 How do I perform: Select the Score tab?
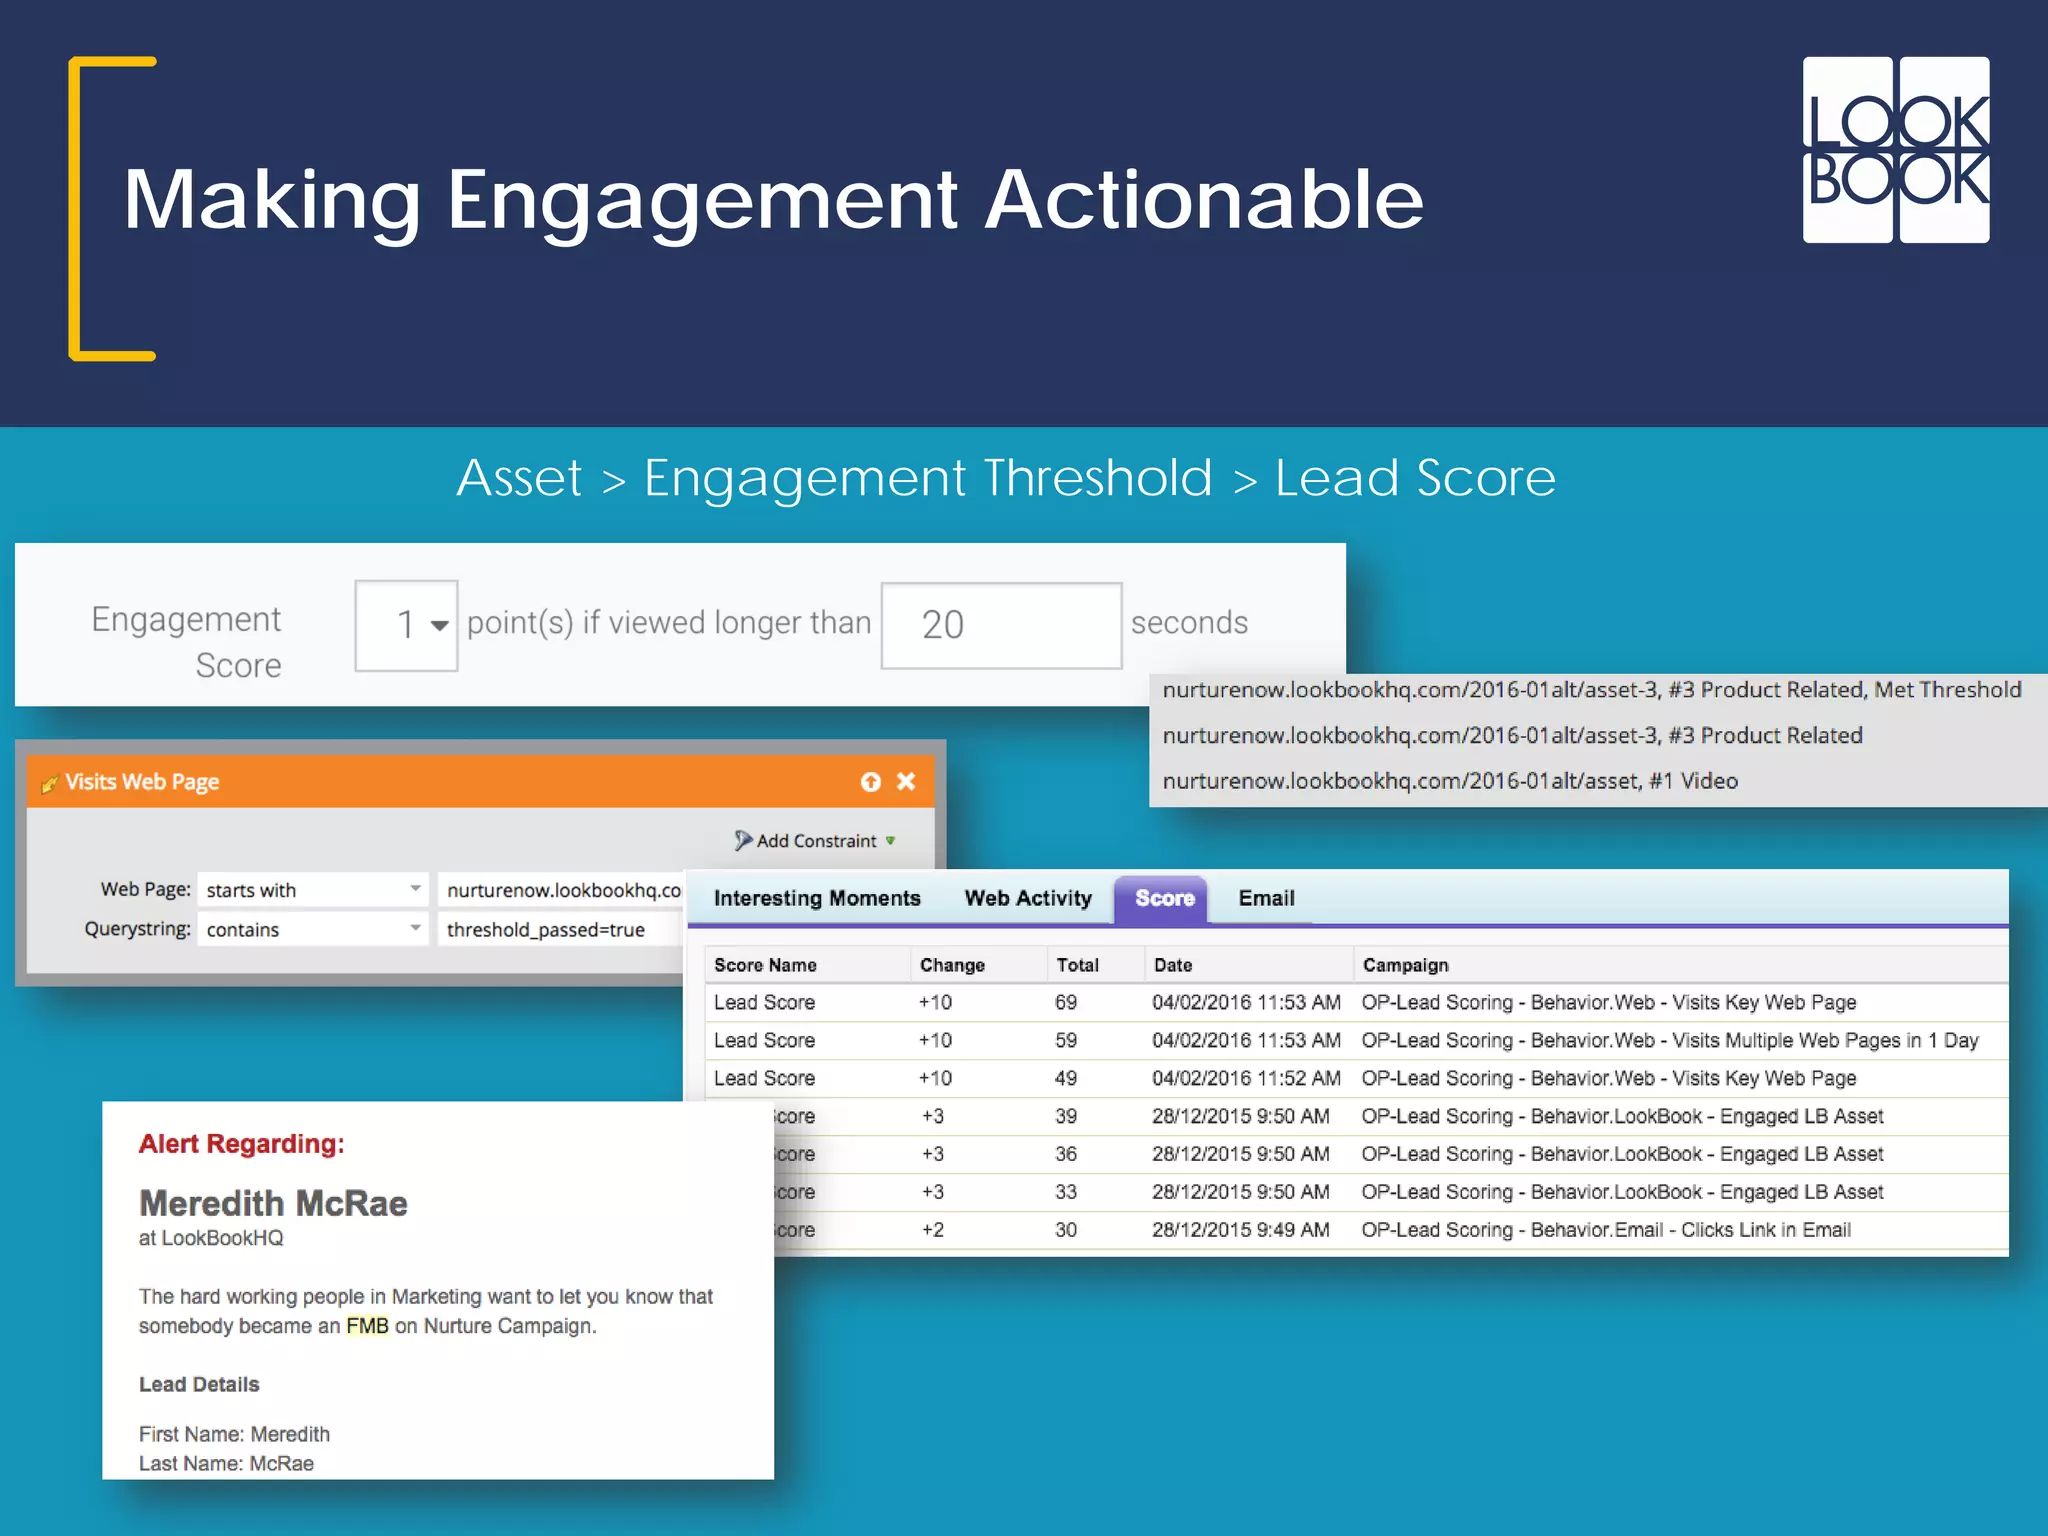click(1162, 898)
